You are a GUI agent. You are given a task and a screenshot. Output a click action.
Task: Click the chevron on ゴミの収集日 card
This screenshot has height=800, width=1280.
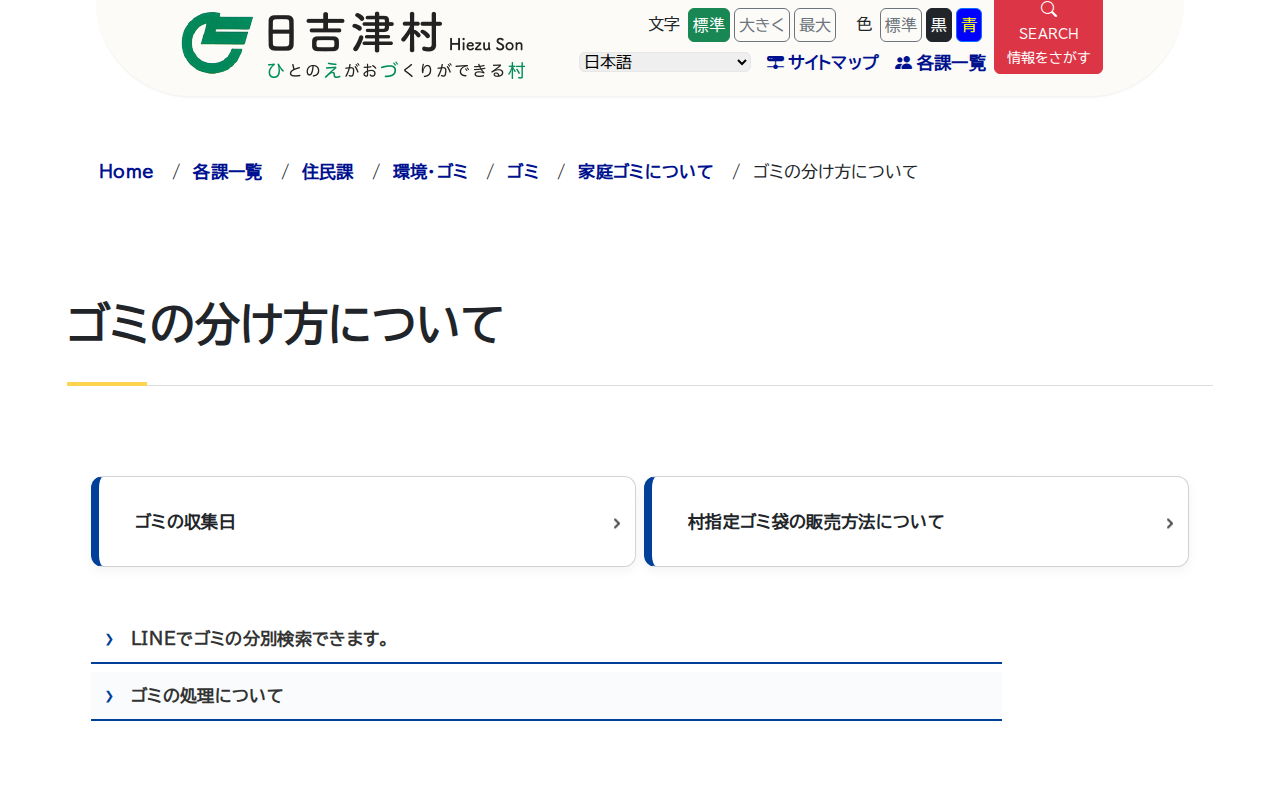[x=617, y=523]
